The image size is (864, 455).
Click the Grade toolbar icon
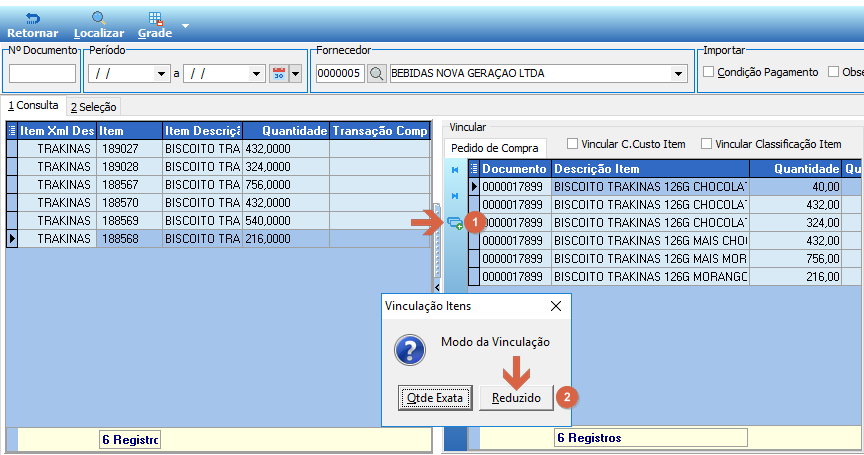(x=155, y=25)
